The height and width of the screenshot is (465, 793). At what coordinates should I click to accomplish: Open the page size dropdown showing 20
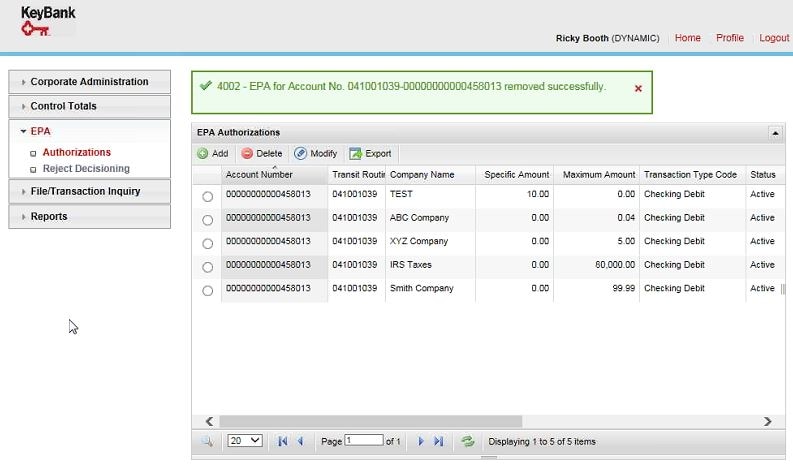click(245, 441)
